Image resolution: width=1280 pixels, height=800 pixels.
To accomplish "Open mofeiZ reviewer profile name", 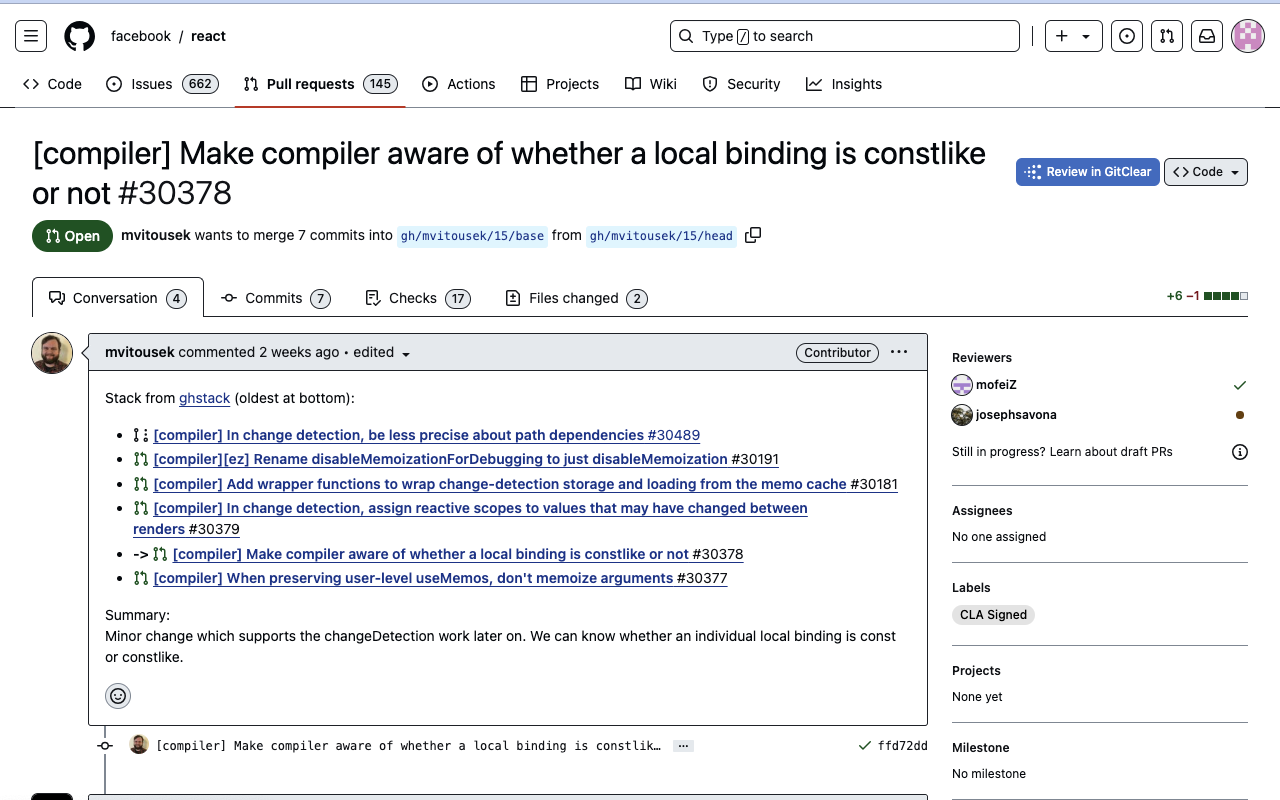I will (x=996, y=385).
